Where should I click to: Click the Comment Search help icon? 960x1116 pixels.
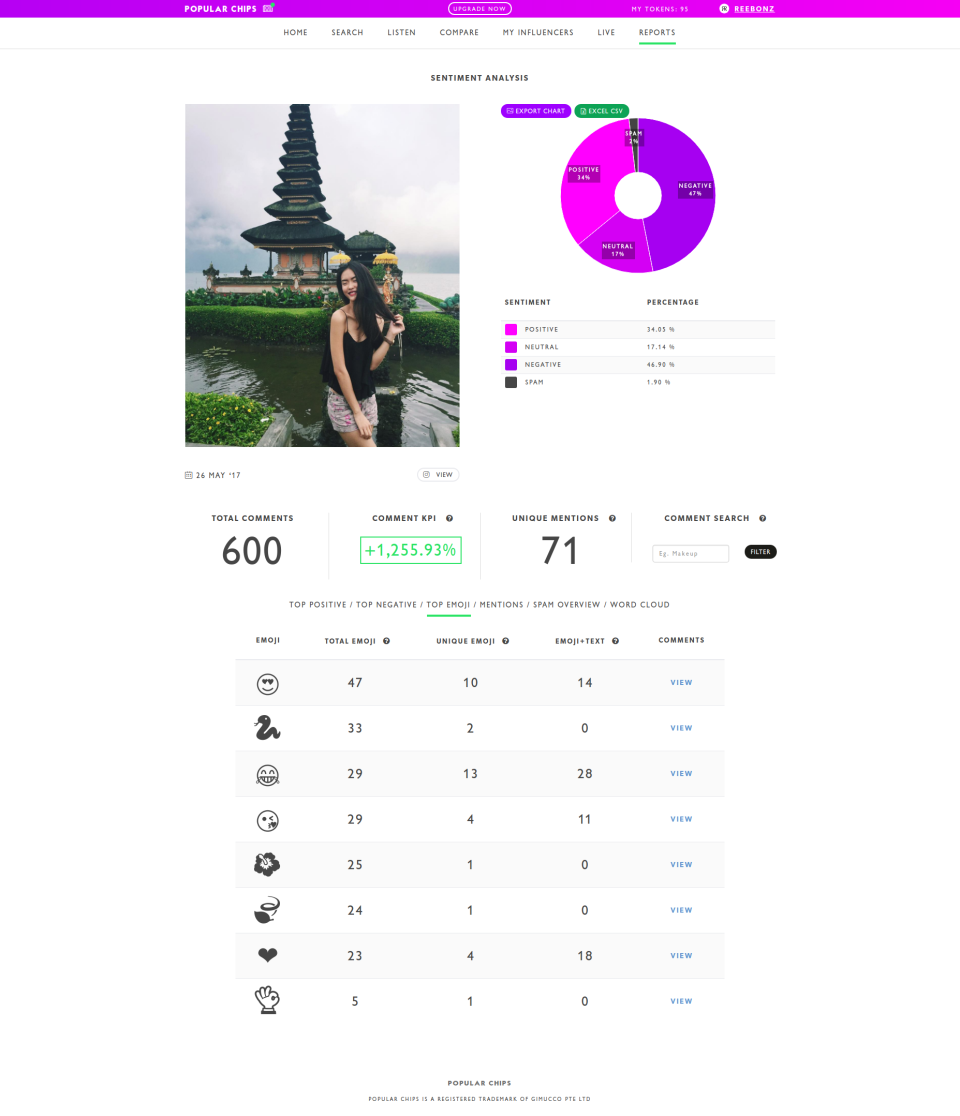763,518
